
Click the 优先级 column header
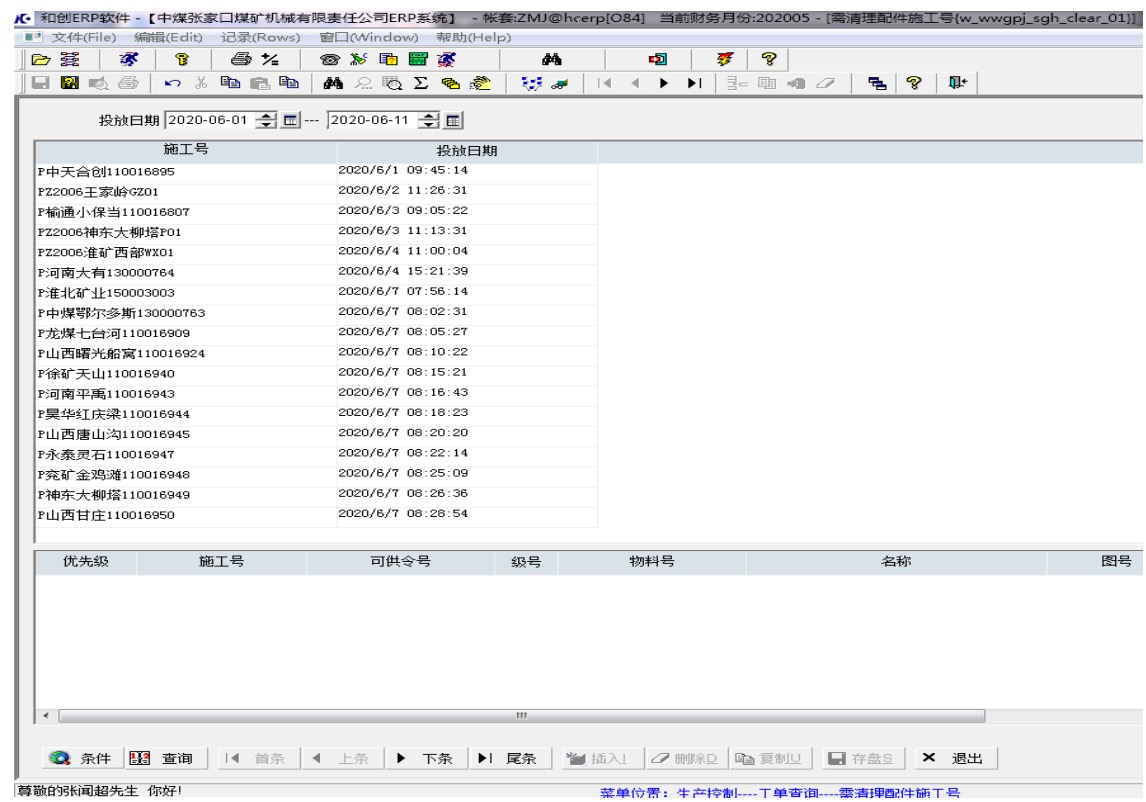pos(86,562)
